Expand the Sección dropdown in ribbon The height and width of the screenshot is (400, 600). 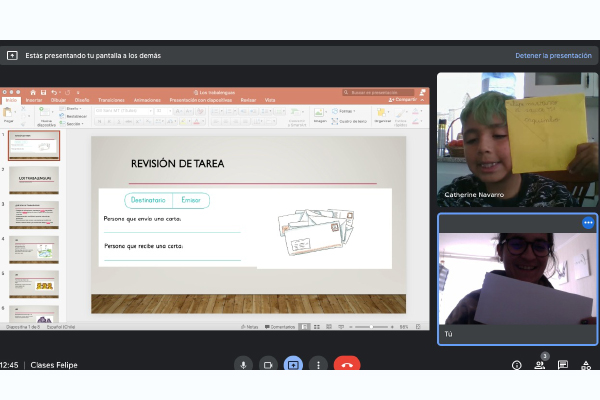(76, 124)
